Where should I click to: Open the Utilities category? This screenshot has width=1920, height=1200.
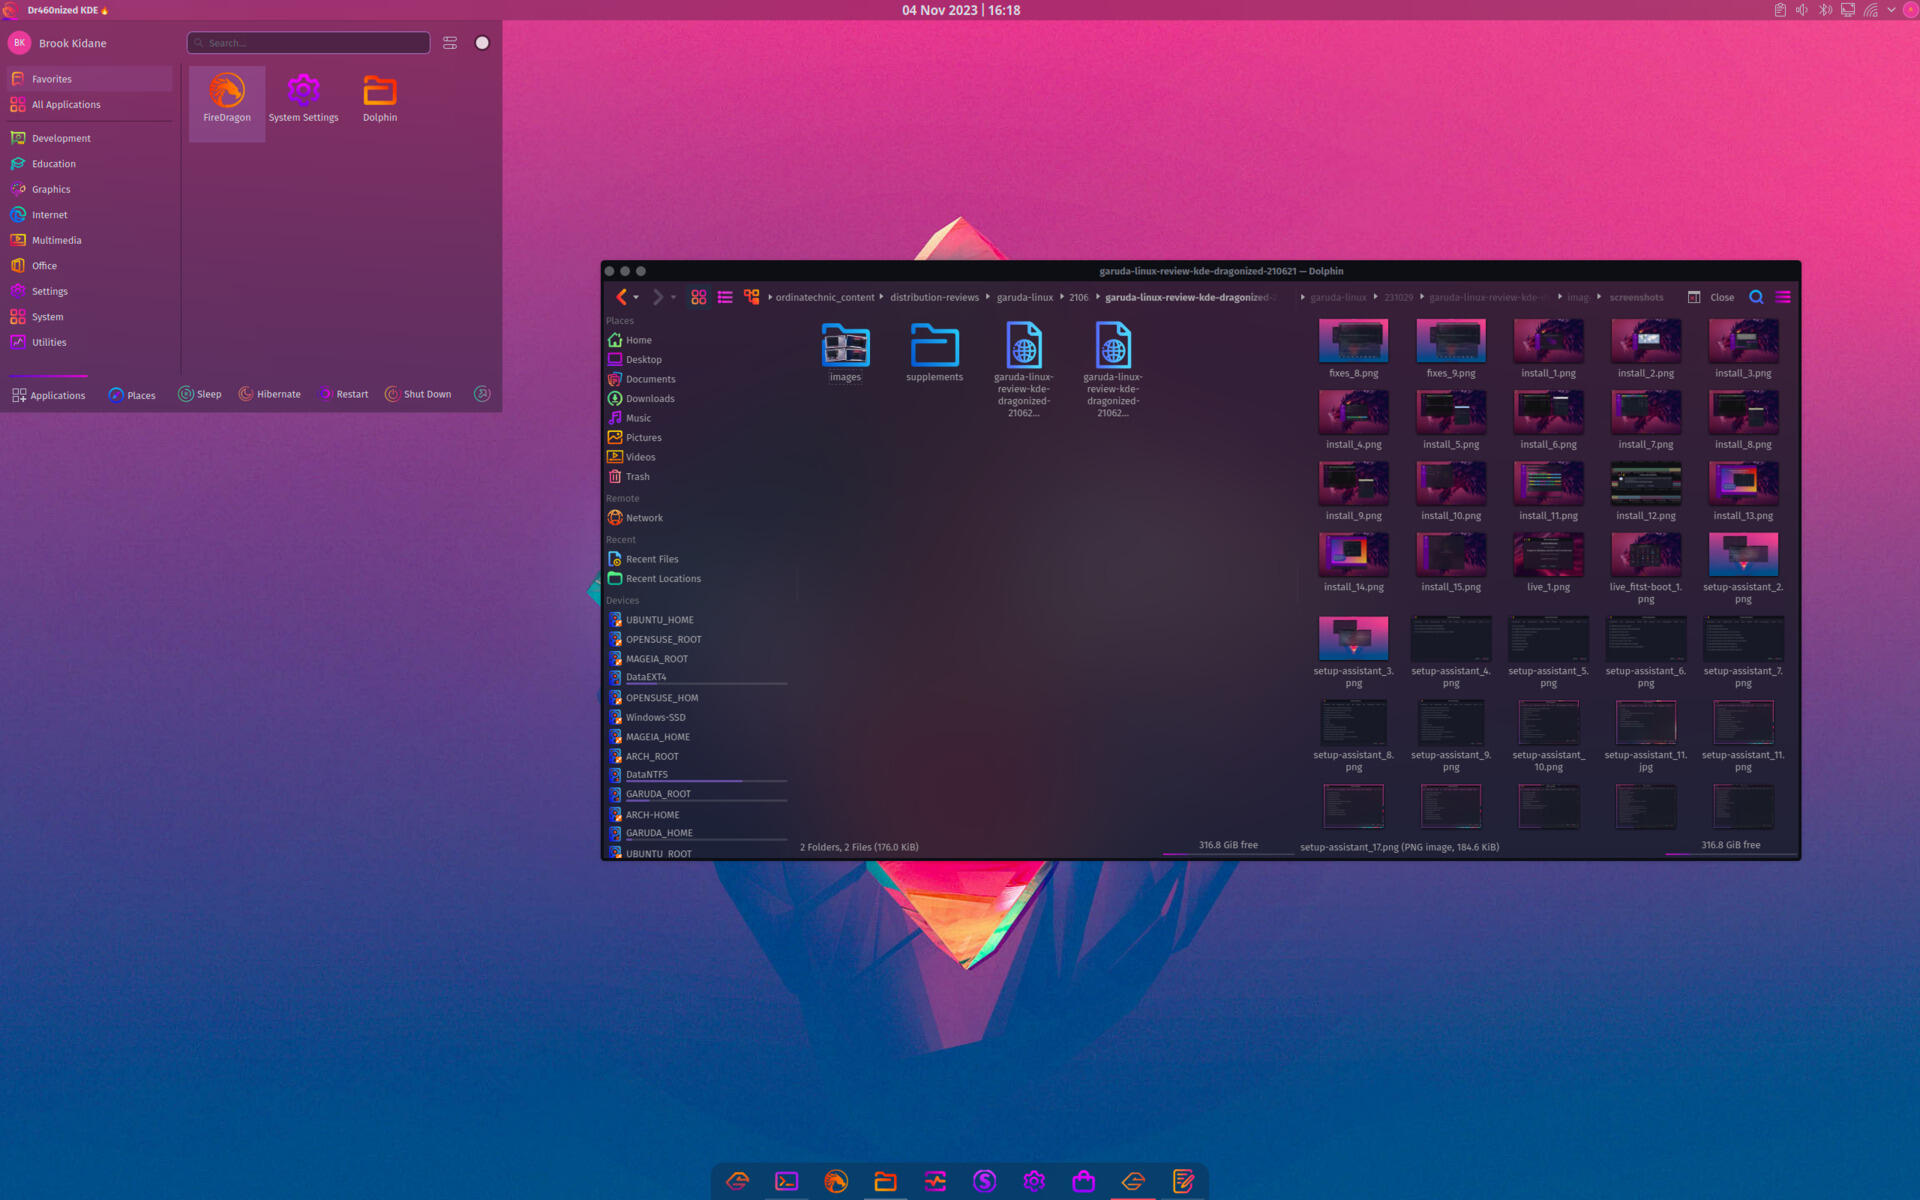click(90, 342)
